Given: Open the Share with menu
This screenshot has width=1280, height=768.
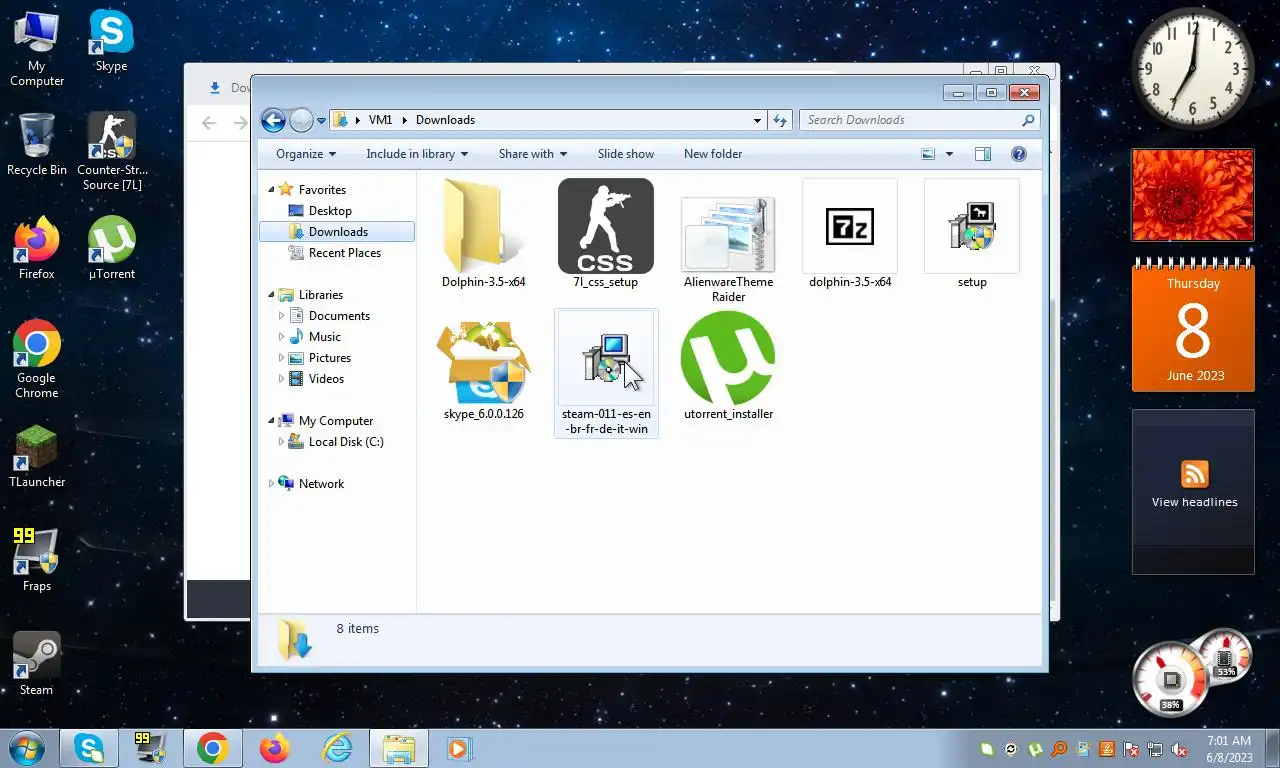Looking at the screenshot, I should (533, 154).
